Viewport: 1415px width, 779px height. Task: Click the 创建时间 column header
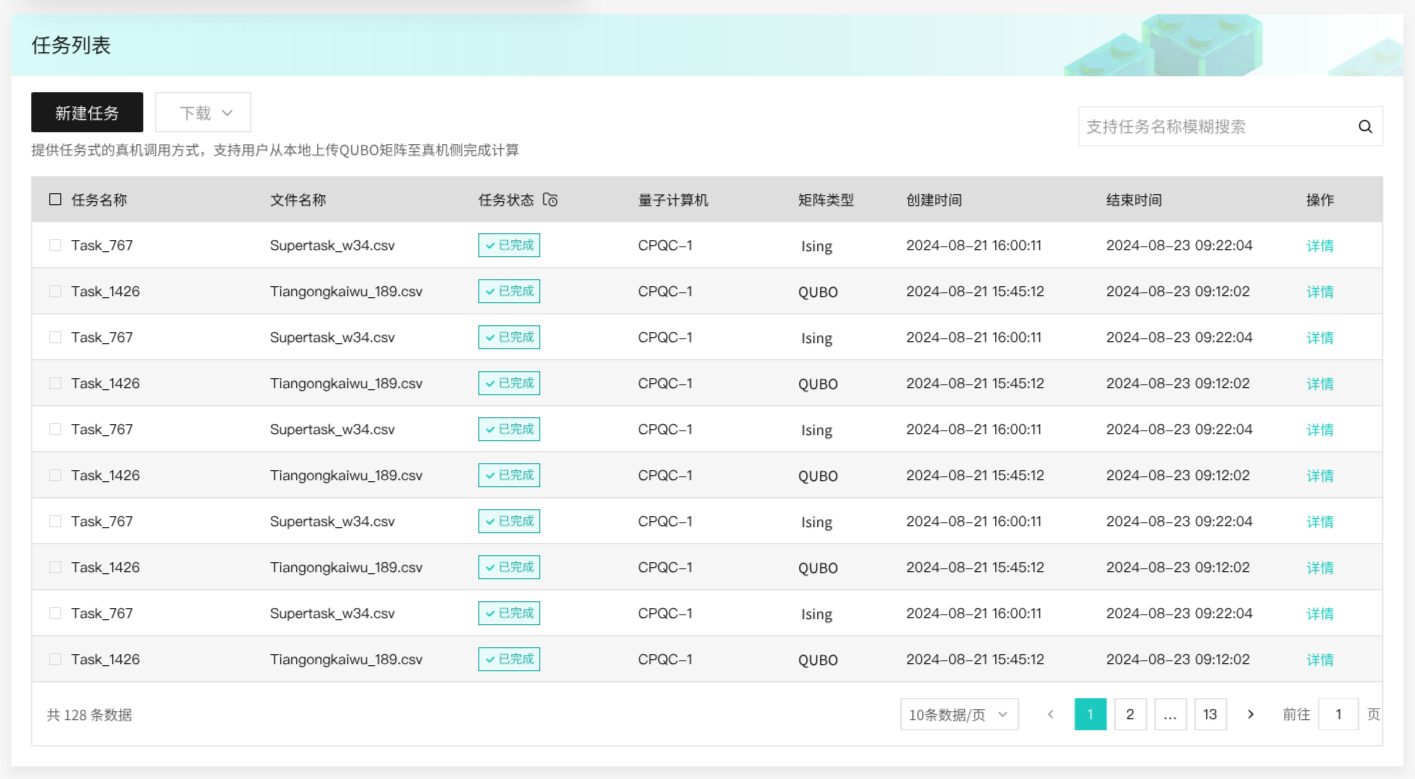(934, 200)
